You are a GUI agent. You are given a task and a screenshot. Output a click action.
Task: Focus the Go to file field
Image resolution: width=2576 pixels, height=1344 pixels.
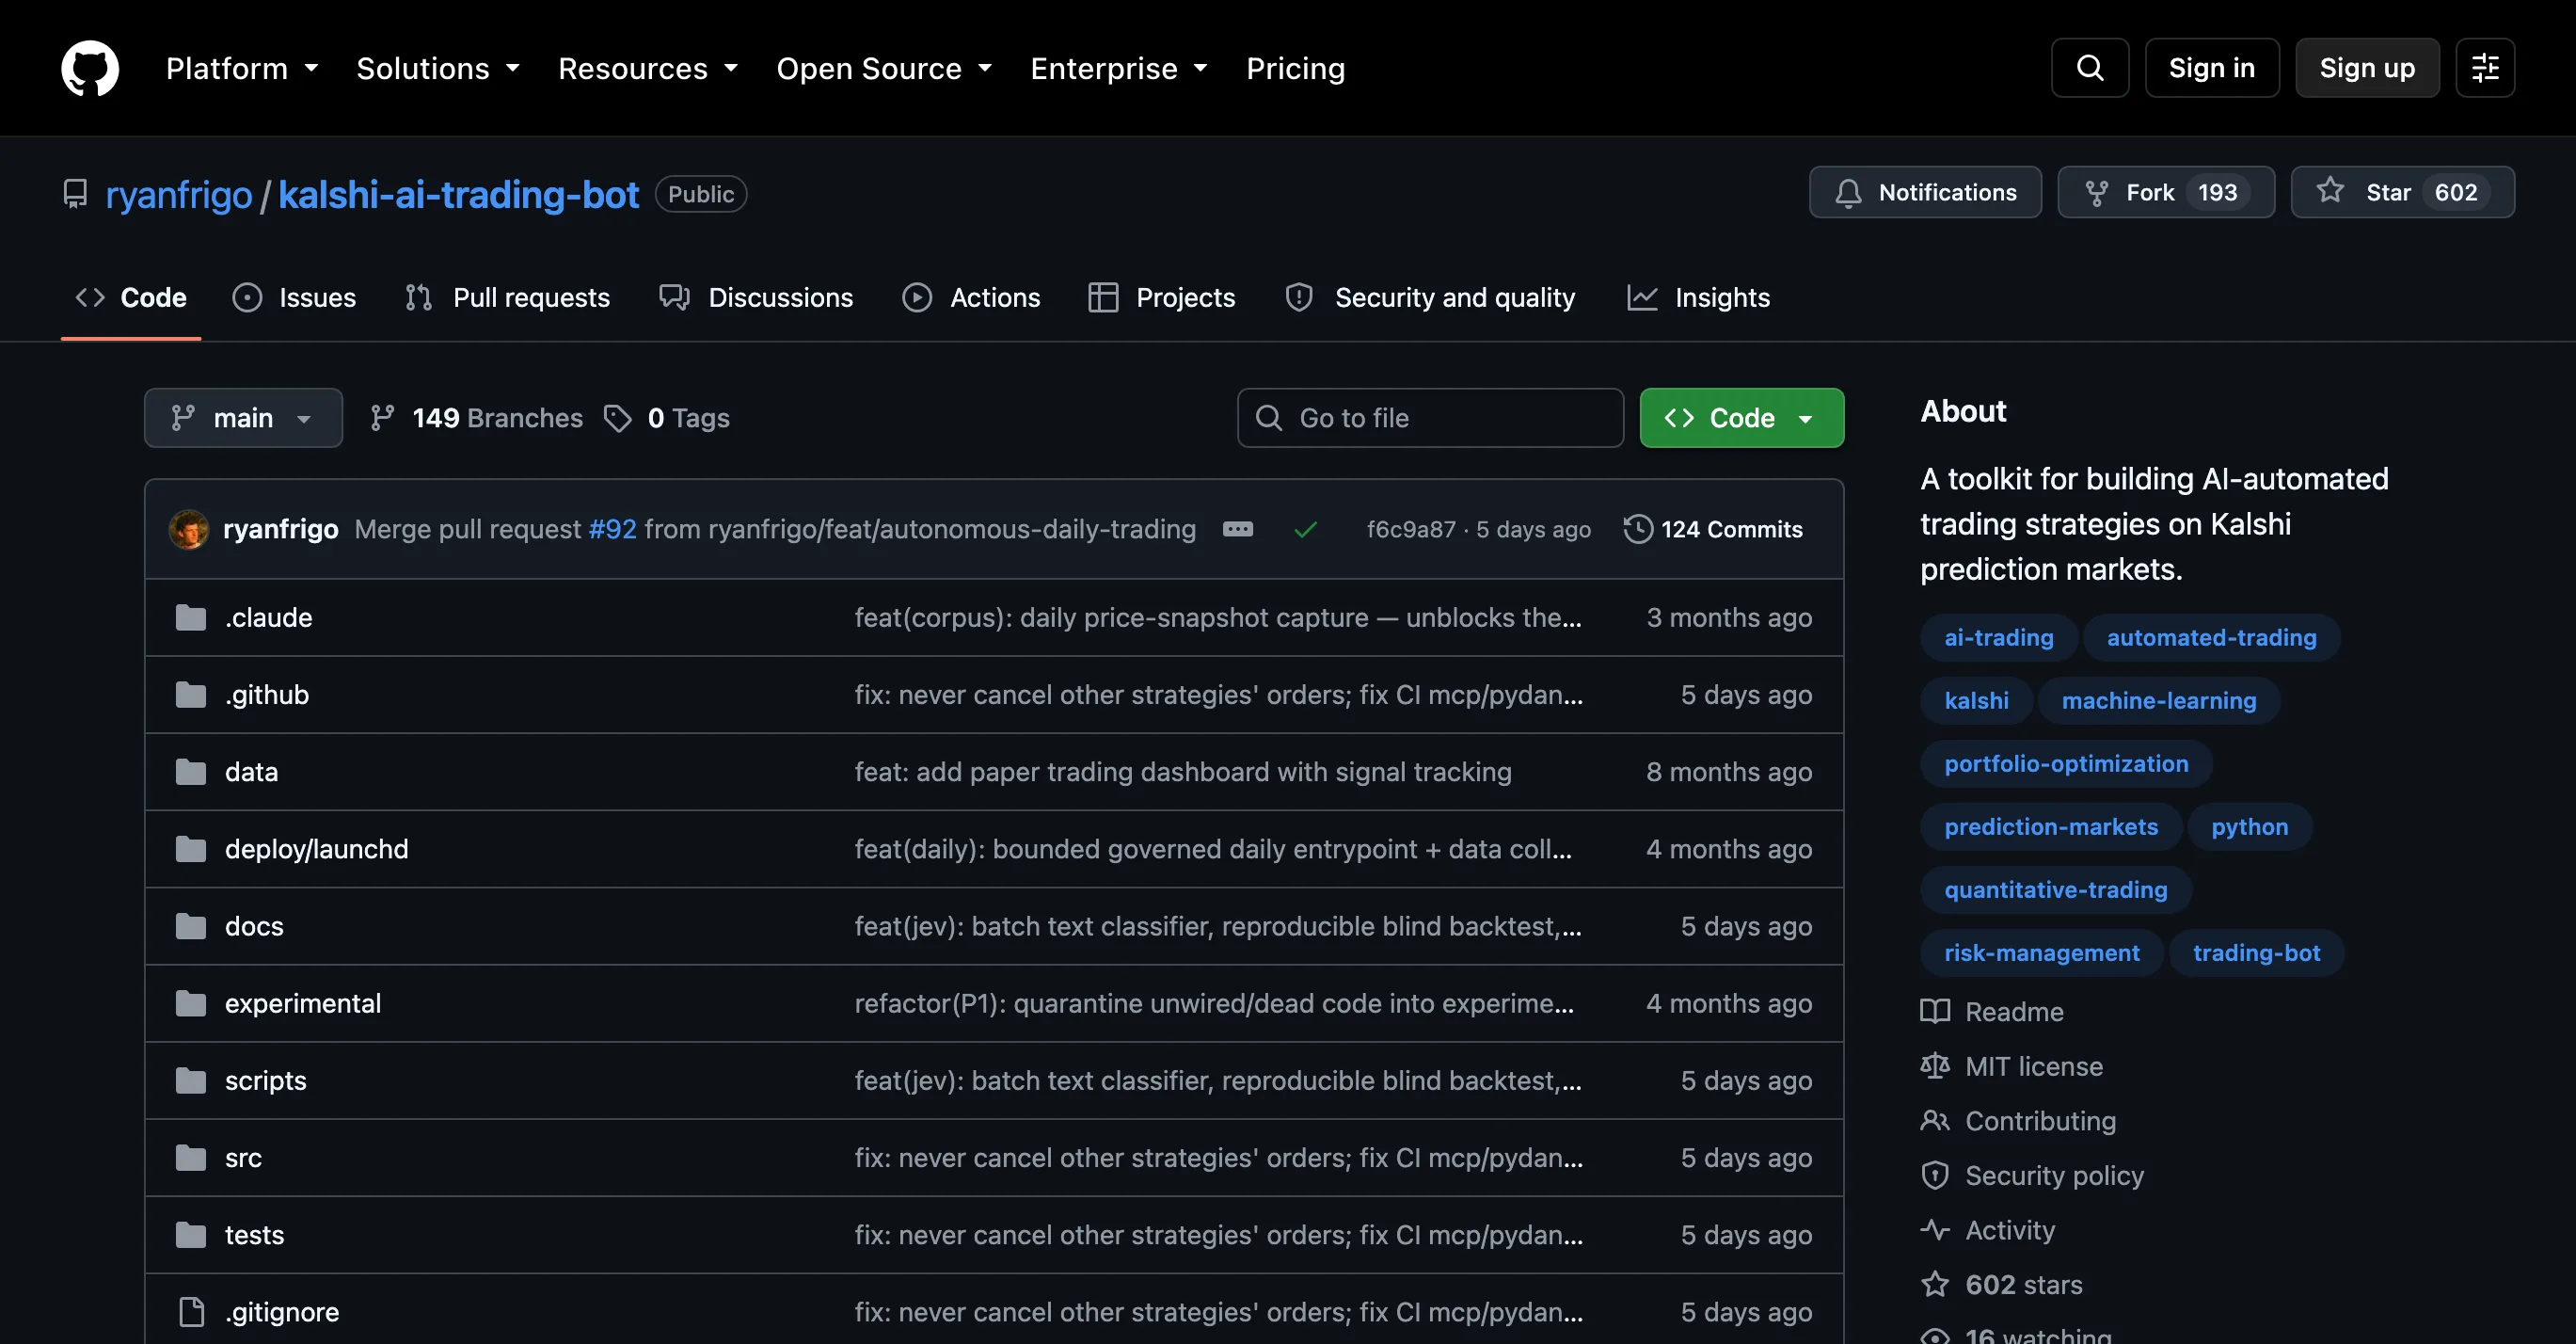pyautogui.click(x=1430, y=418)
